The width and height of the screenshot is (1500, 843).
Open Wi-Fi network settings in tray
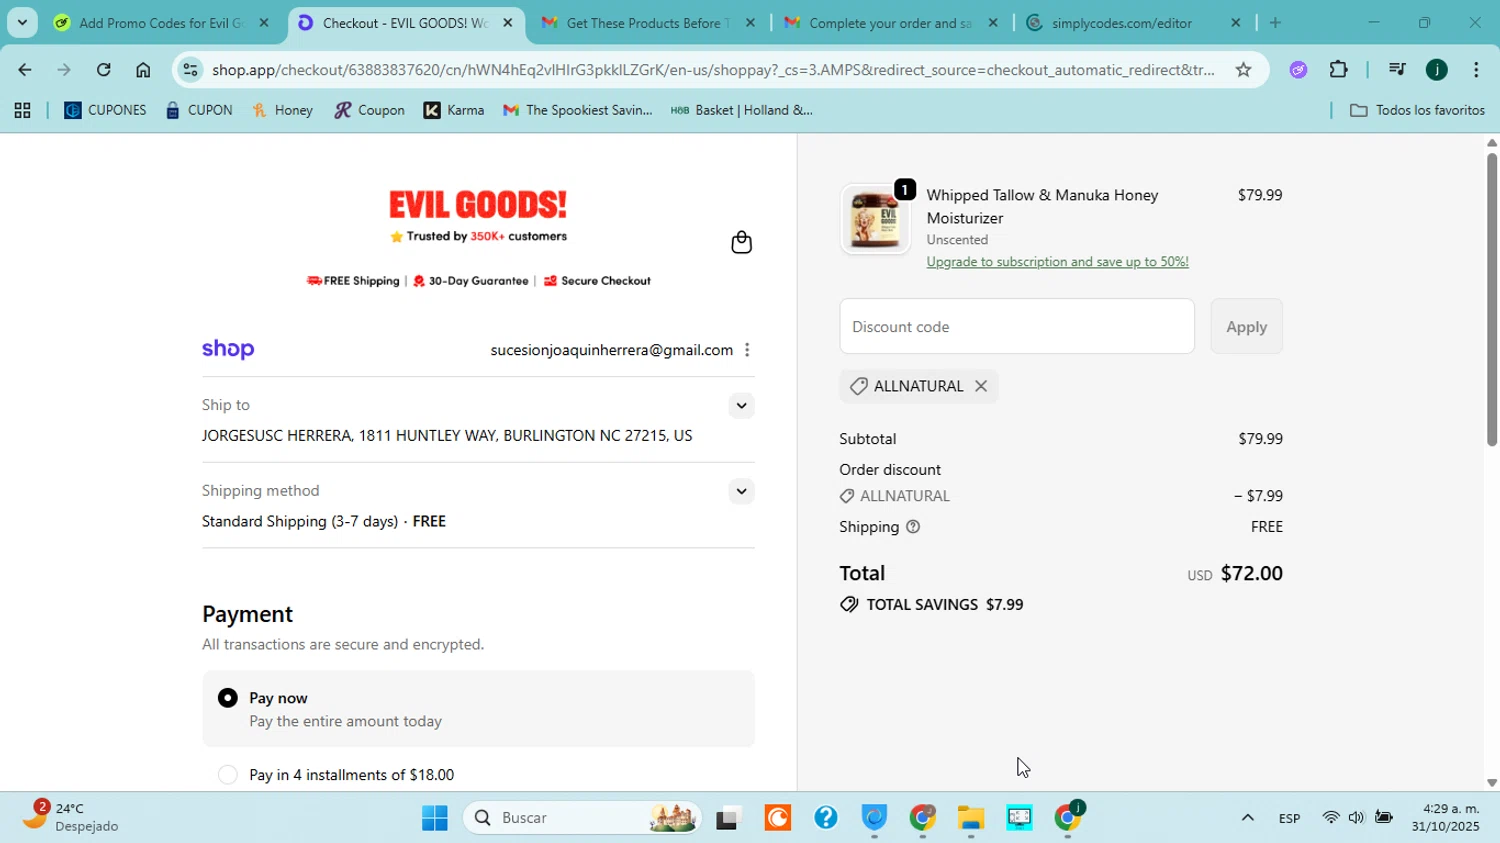pos(1330,818)
